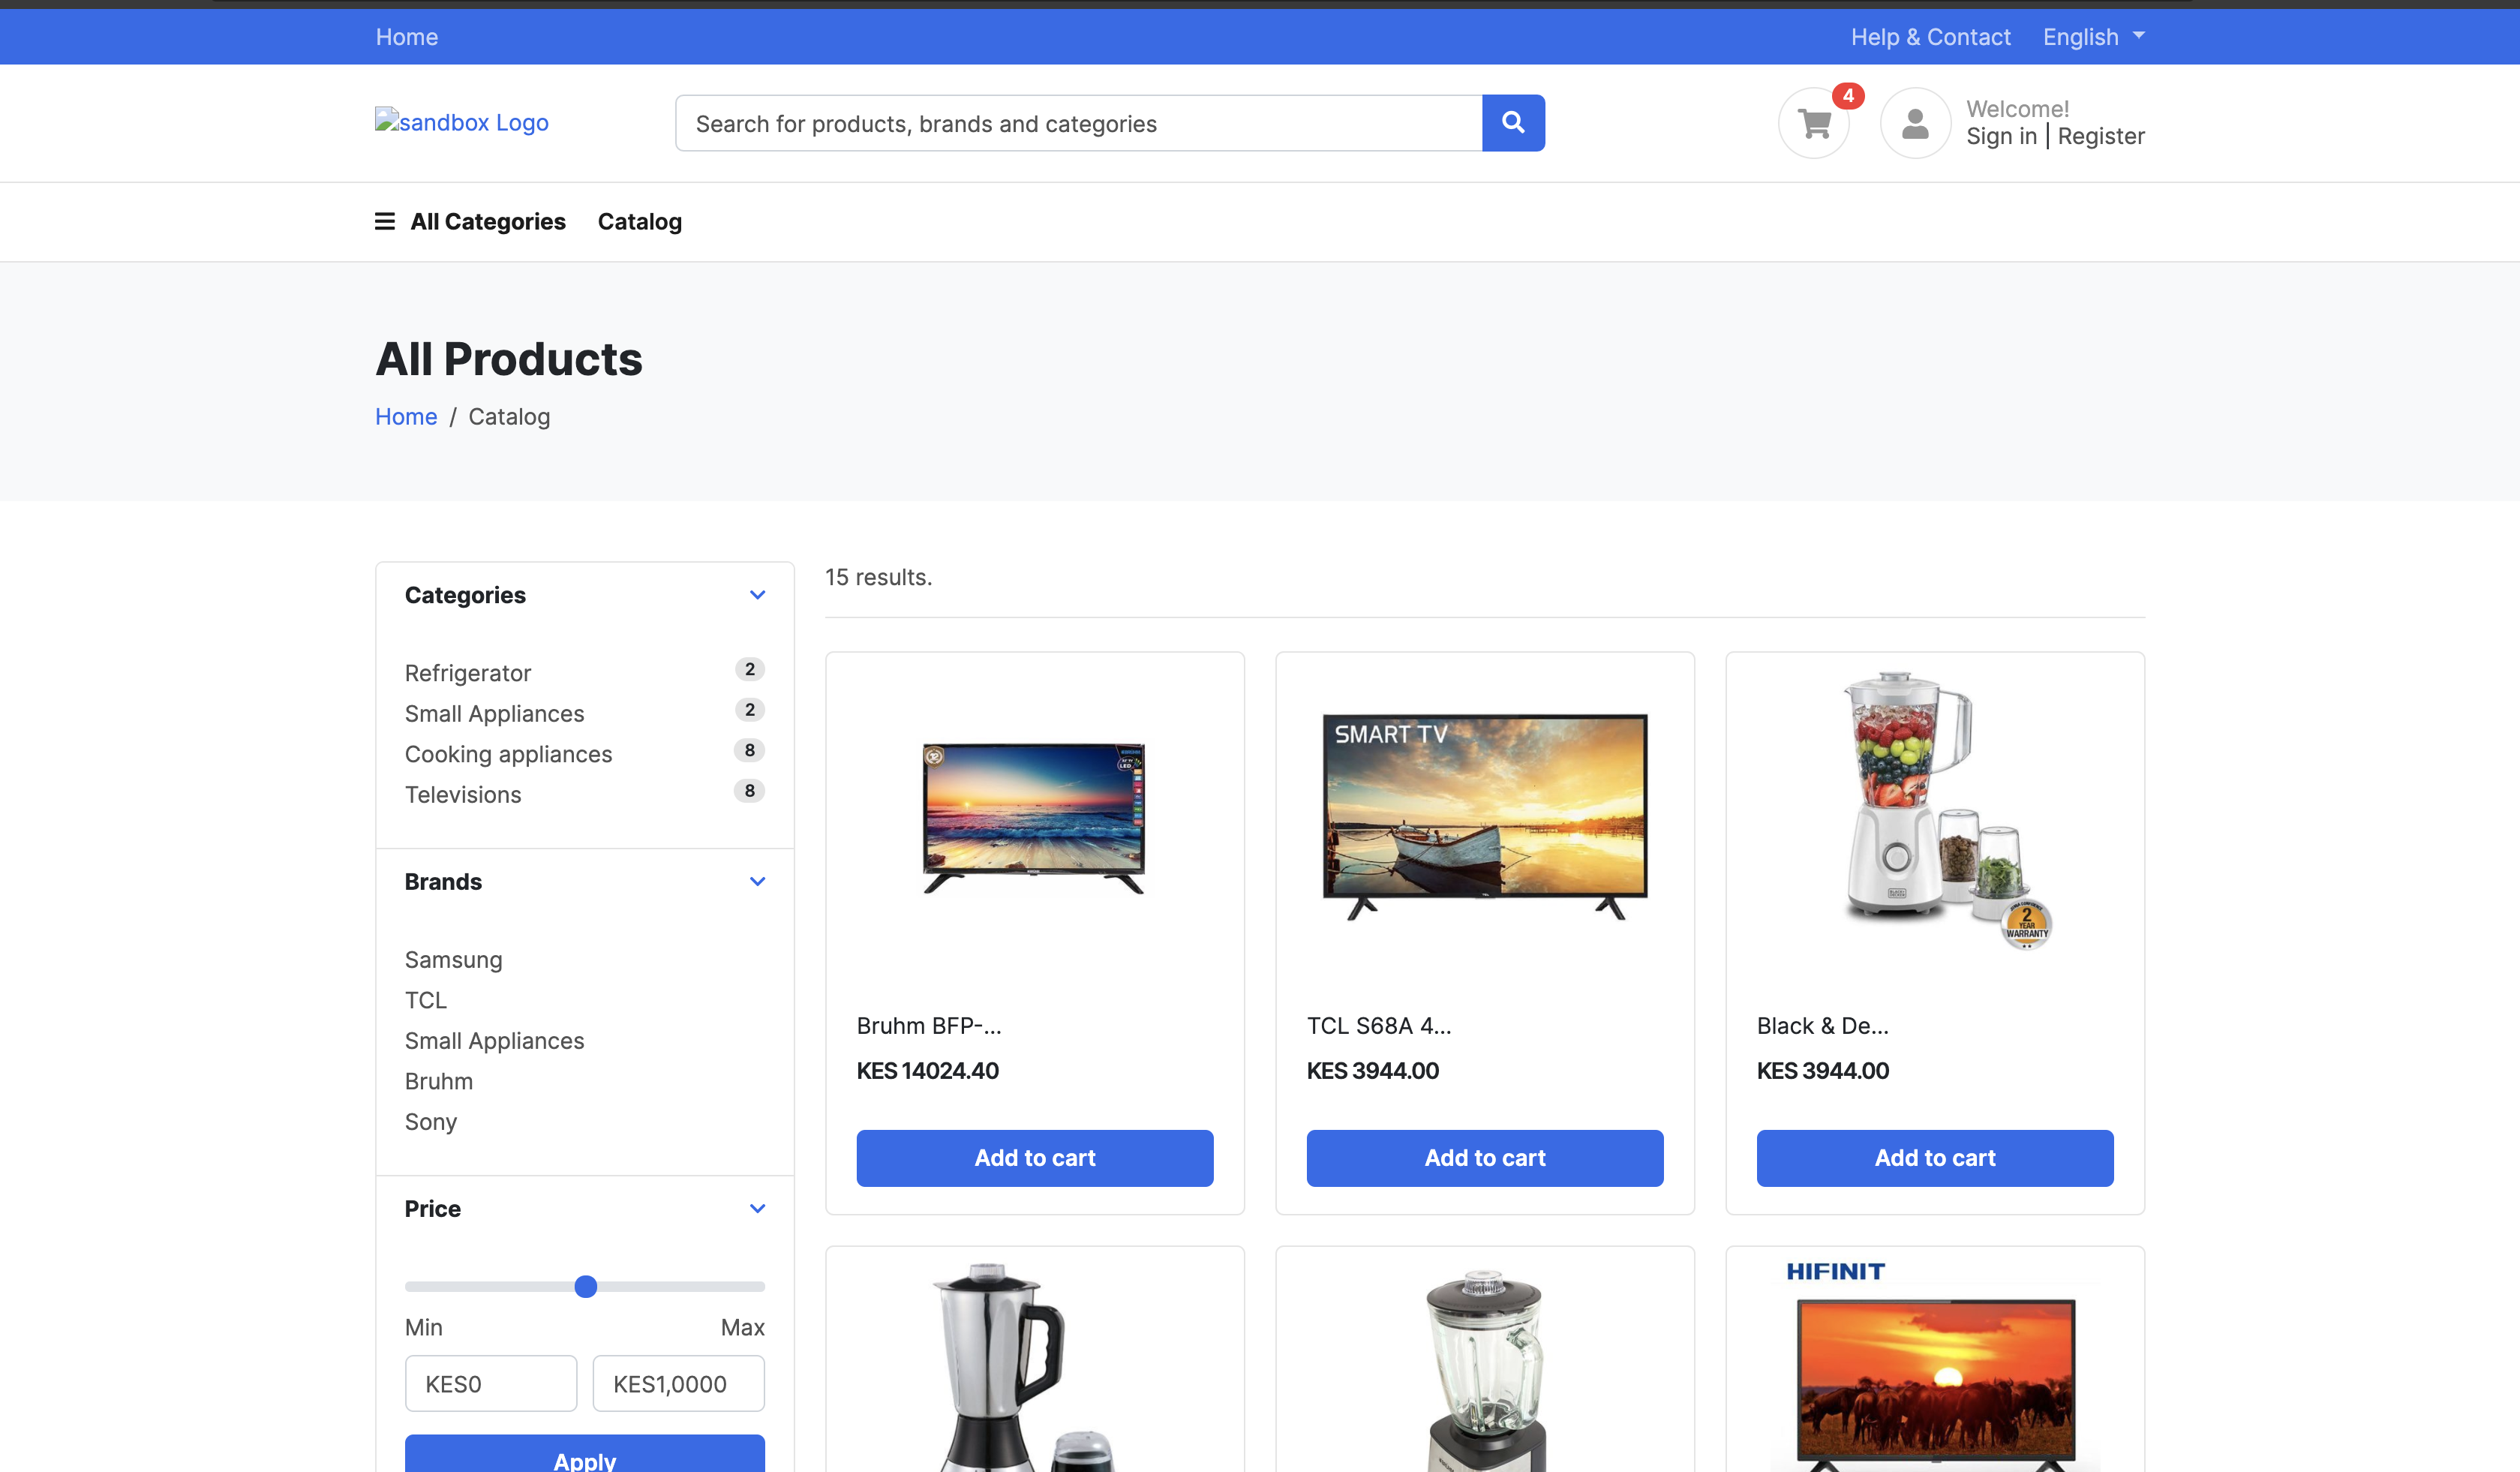Click the Register link
The width and height of the screenshot is (2520, 1472).
pyautogui.click(x=2101, y=136)
